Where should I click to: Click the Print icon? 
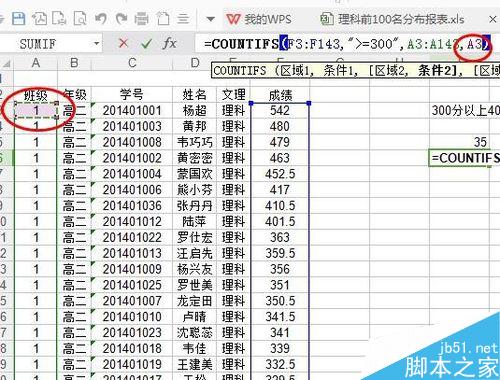coord(141,19)
